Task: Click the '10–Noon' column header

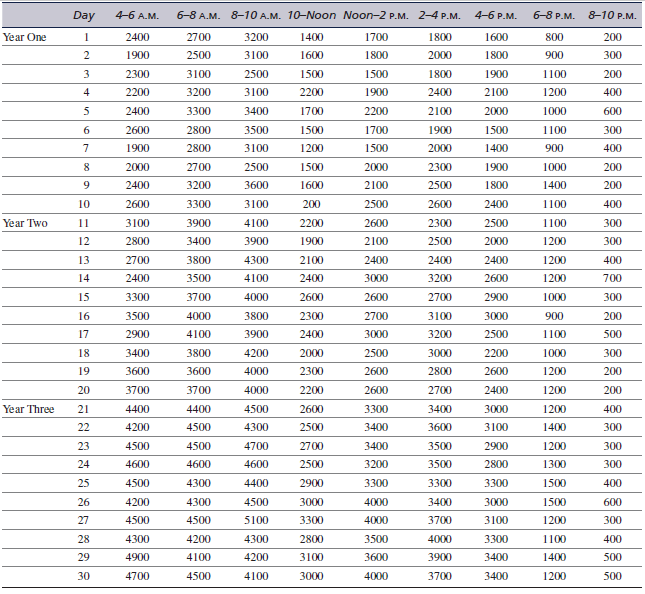Action: point(311,16)
